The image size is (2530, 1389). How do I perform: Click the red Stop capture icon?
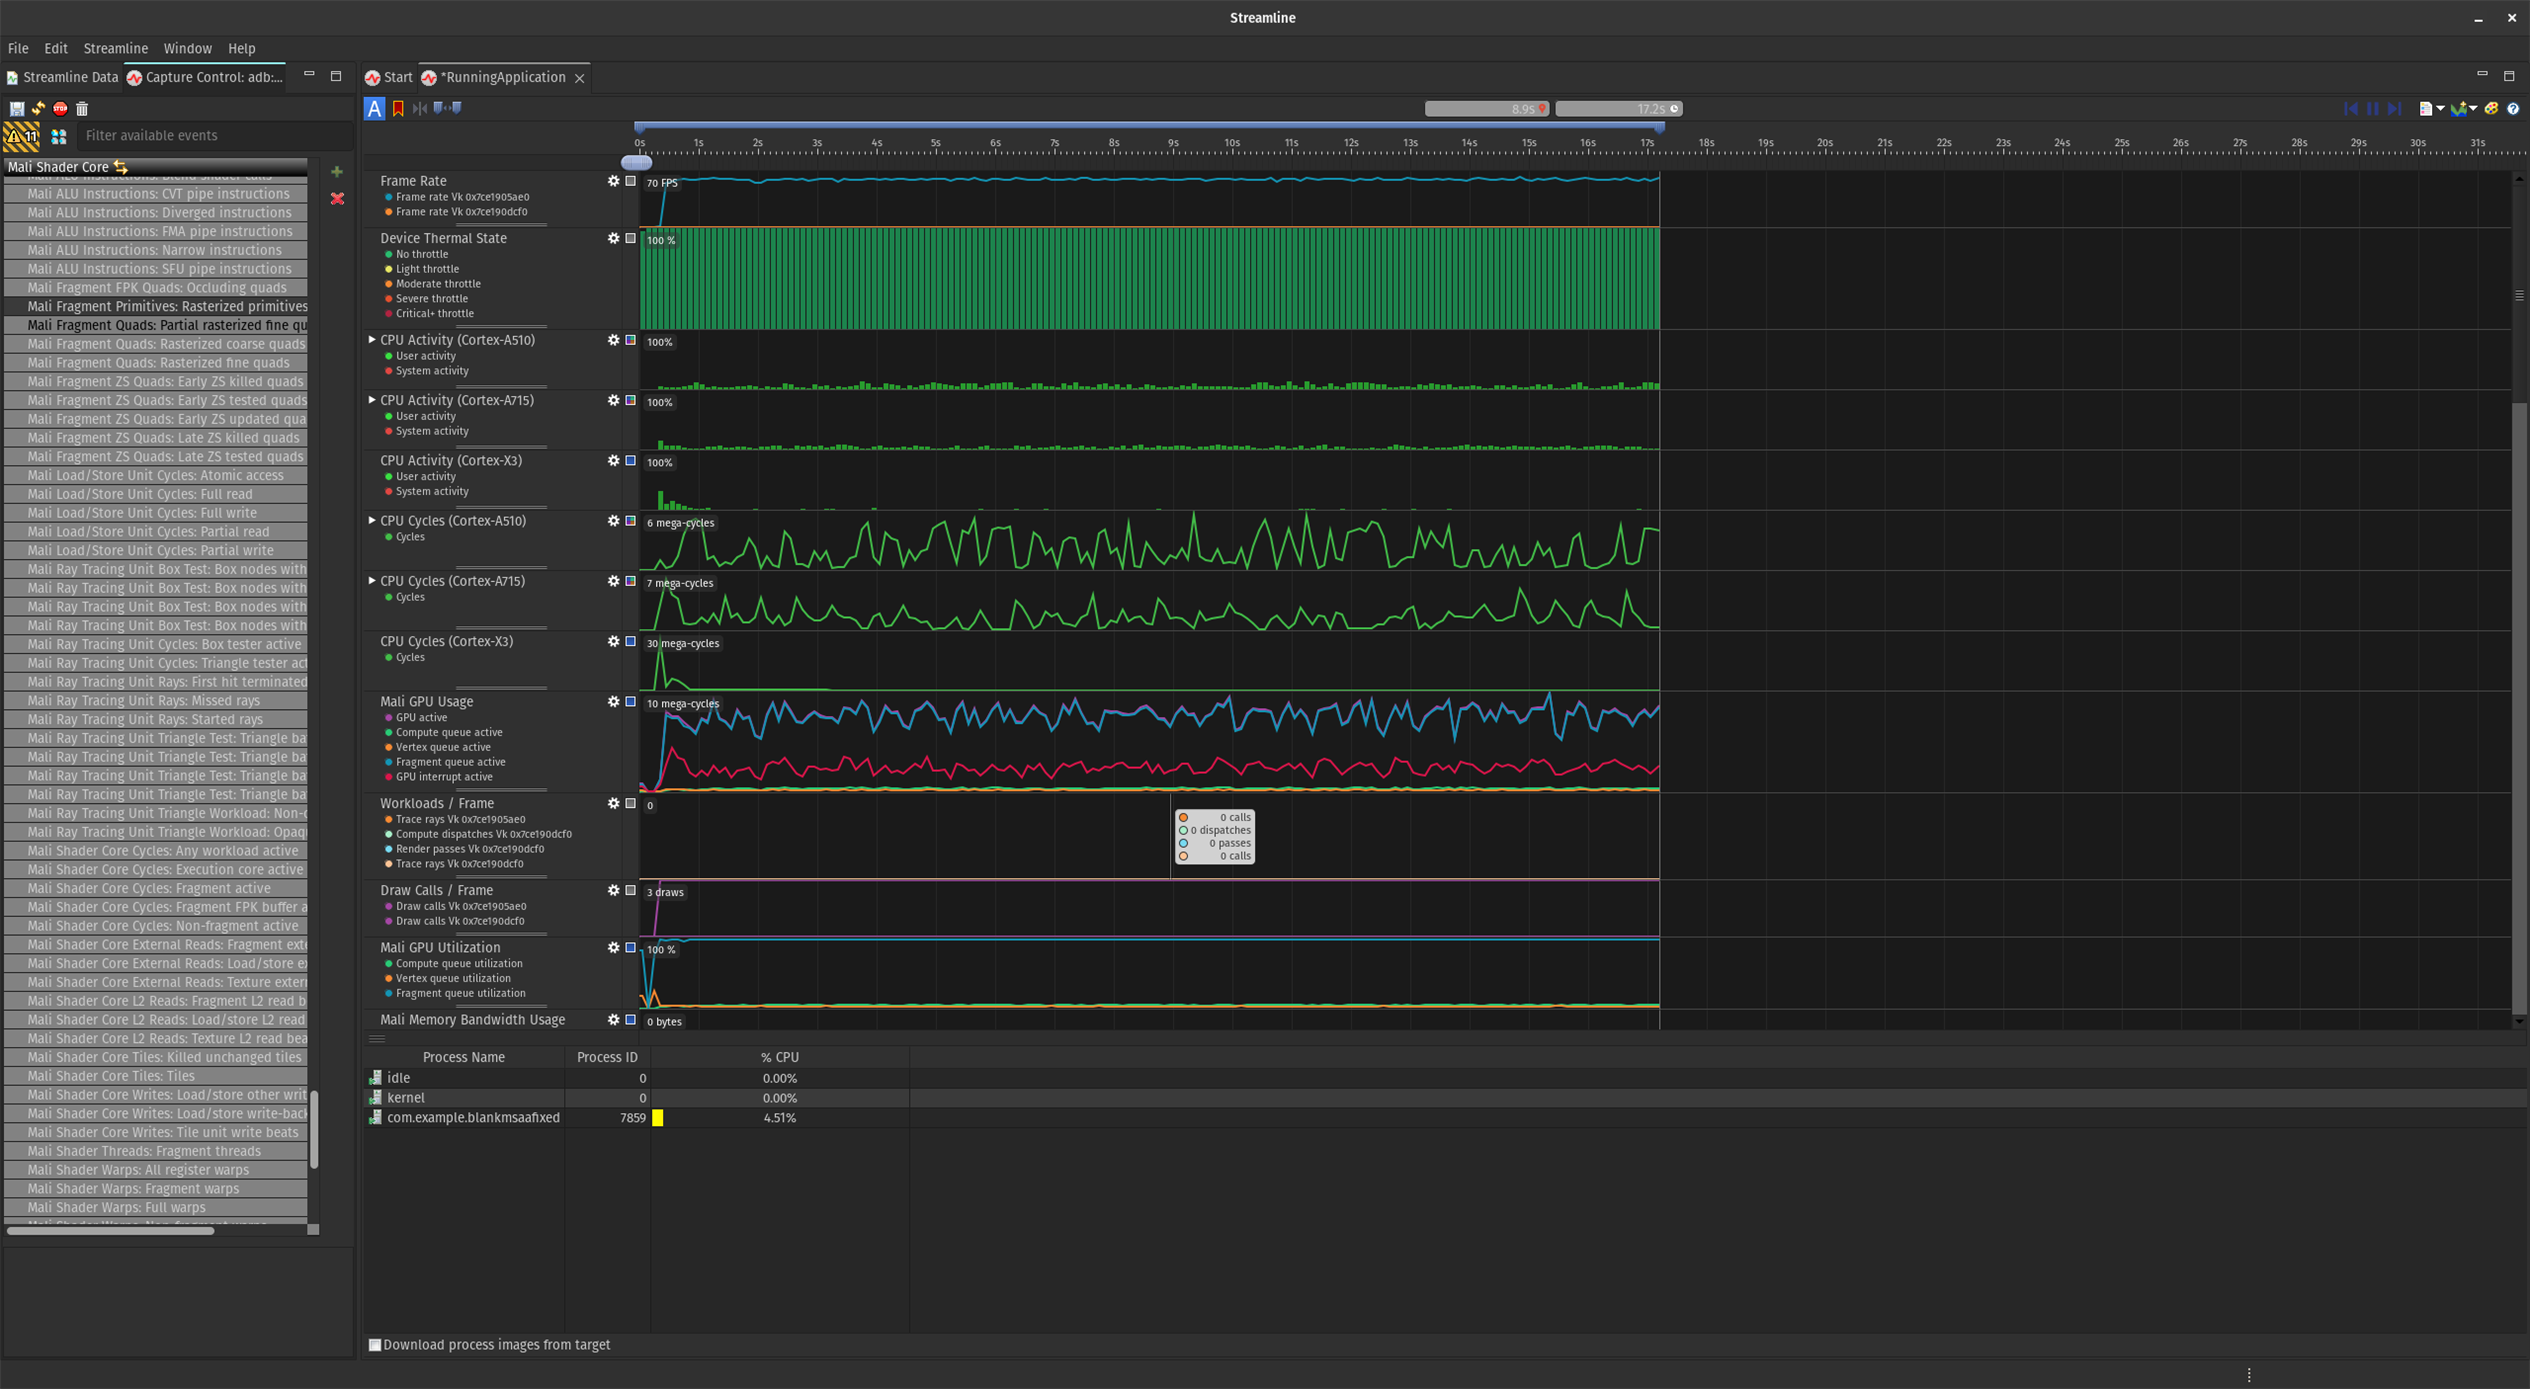(60, 108)
